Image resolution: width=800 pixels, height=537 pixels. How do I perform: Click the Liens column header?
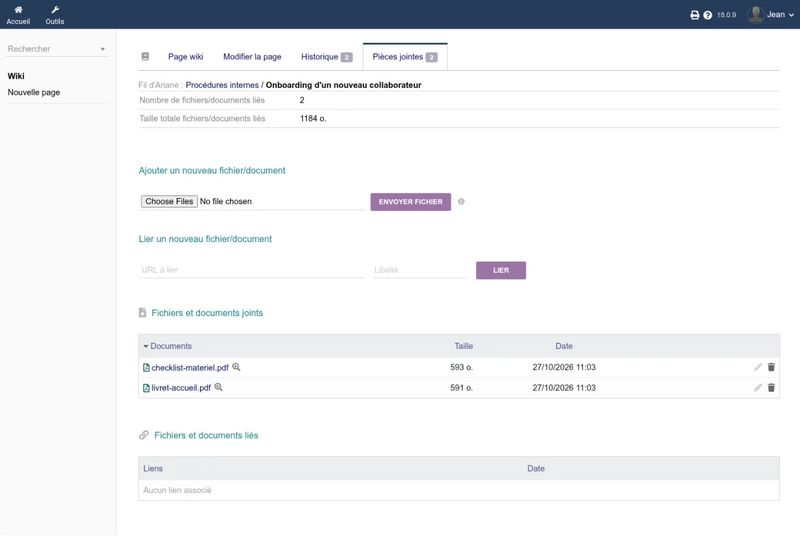pyautogui.click(x=153, y=468)
